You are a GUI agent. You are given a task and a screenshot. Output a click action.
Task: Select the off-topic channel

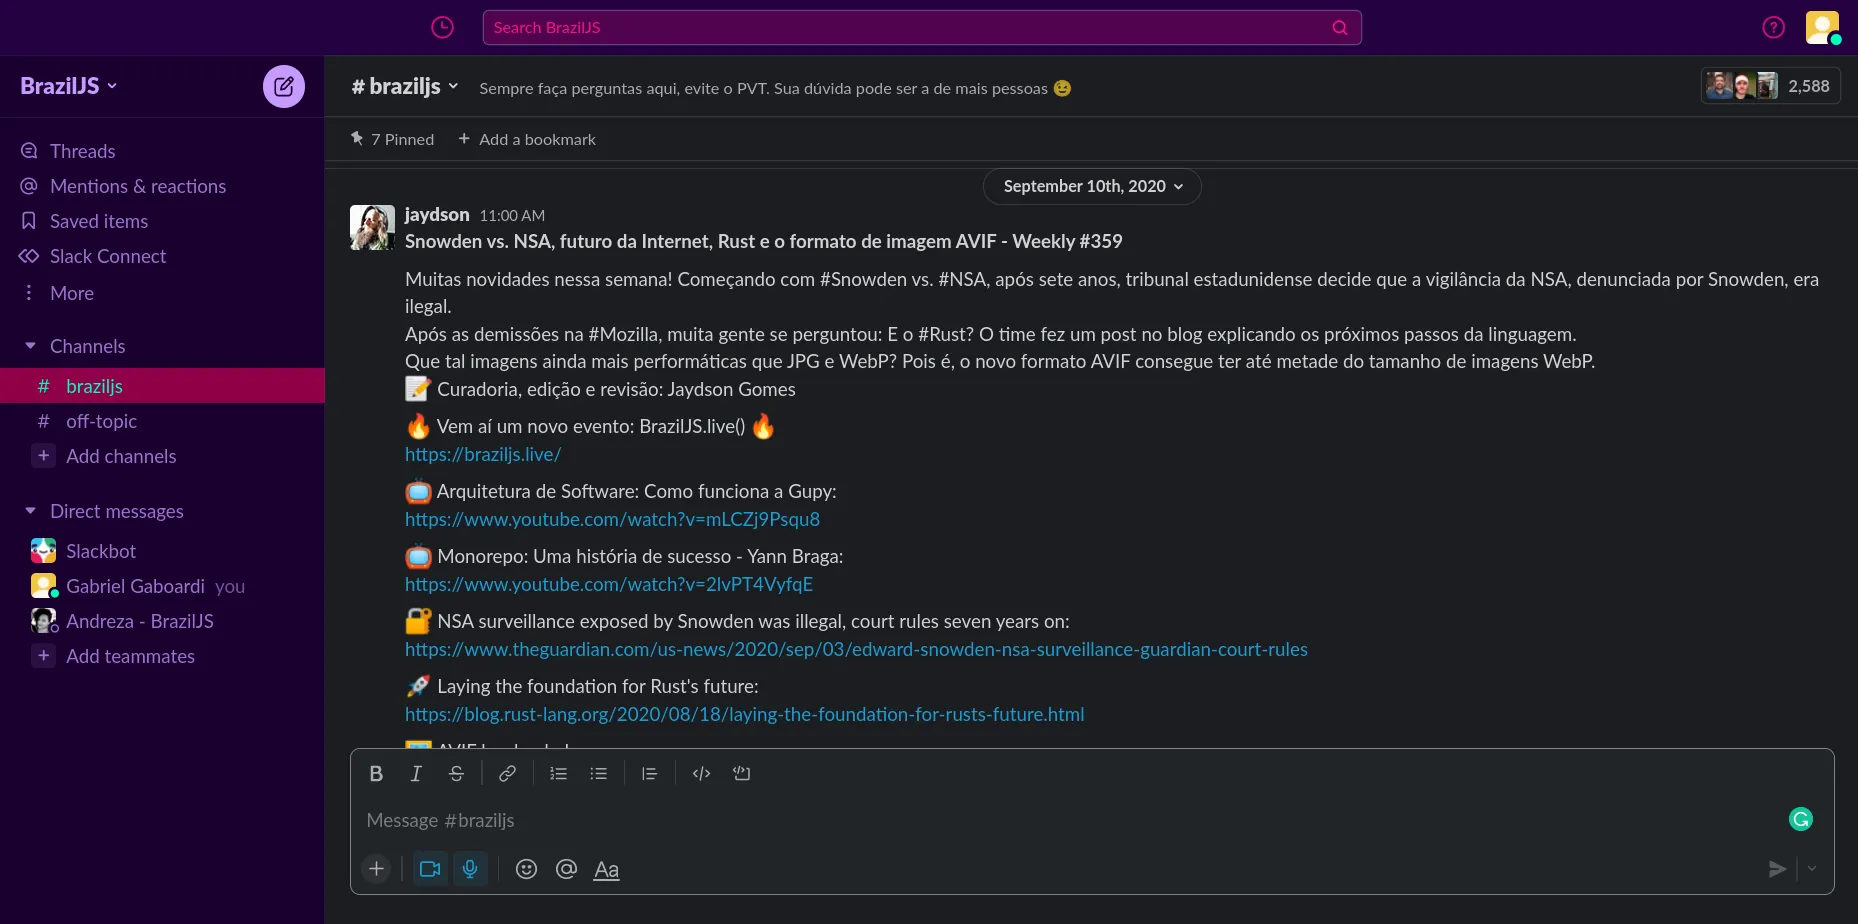click(x=162, y=421)
